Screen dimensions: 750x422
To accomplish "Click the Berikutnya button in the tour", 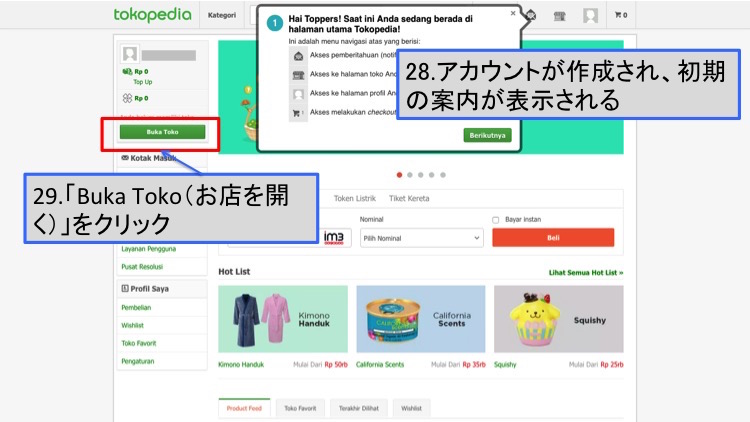I will tap(487, 135).
